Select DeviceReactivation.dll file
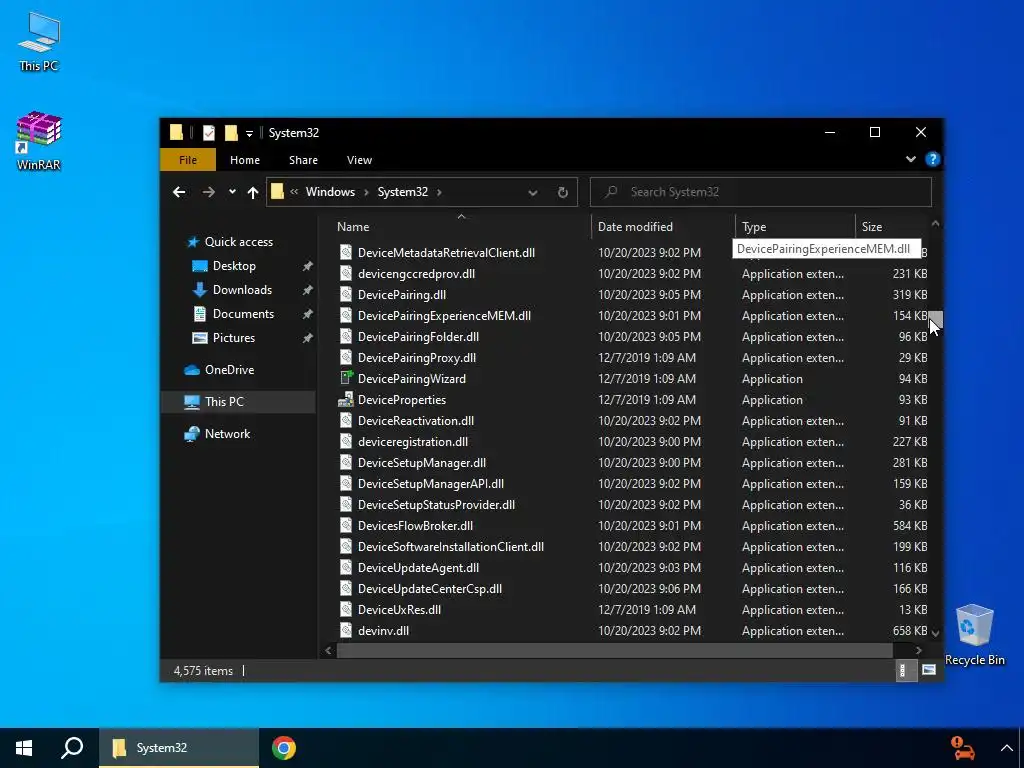 (415, 421)
